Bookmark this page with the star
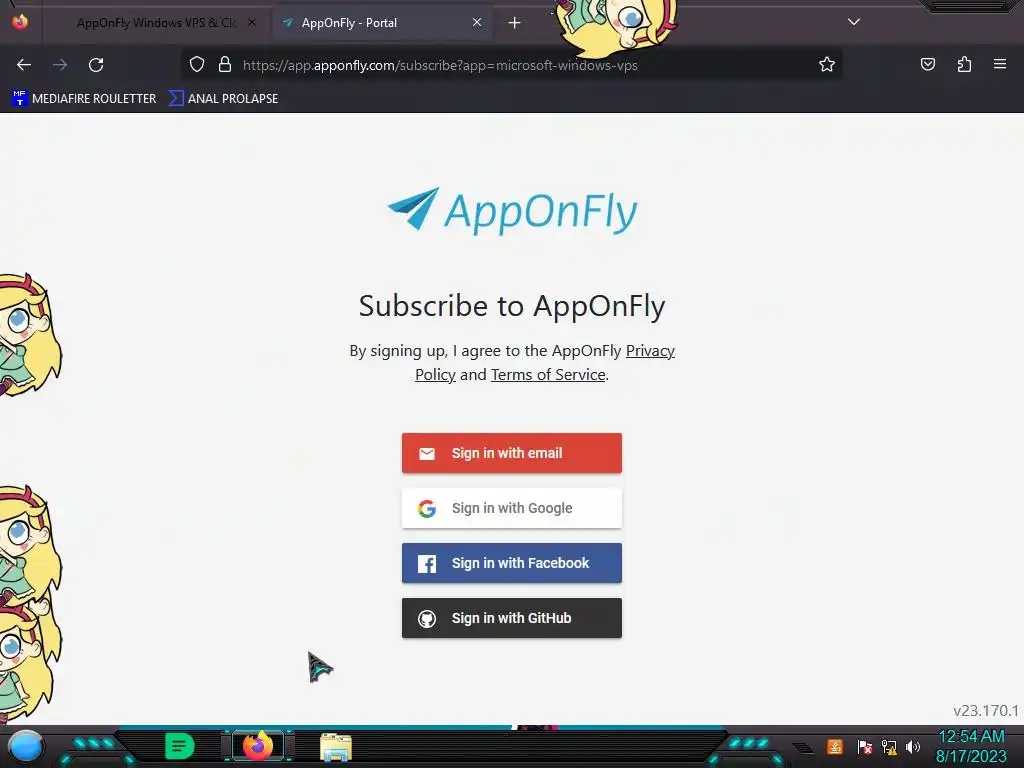The image size is (1024, 768). coord(827,65)
